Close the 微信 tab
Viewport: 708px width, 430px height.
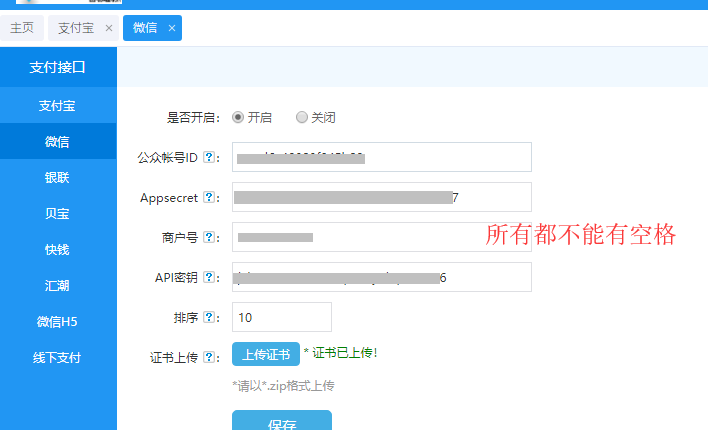point(172,28)
